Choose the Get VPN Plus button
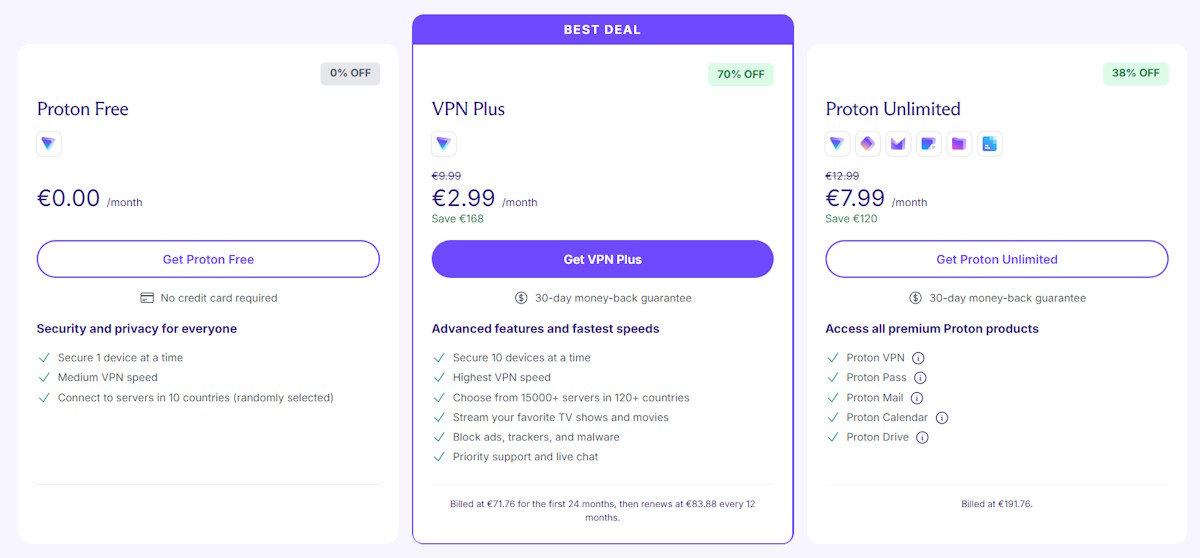The image size is (1200, 558). [602, 259]
